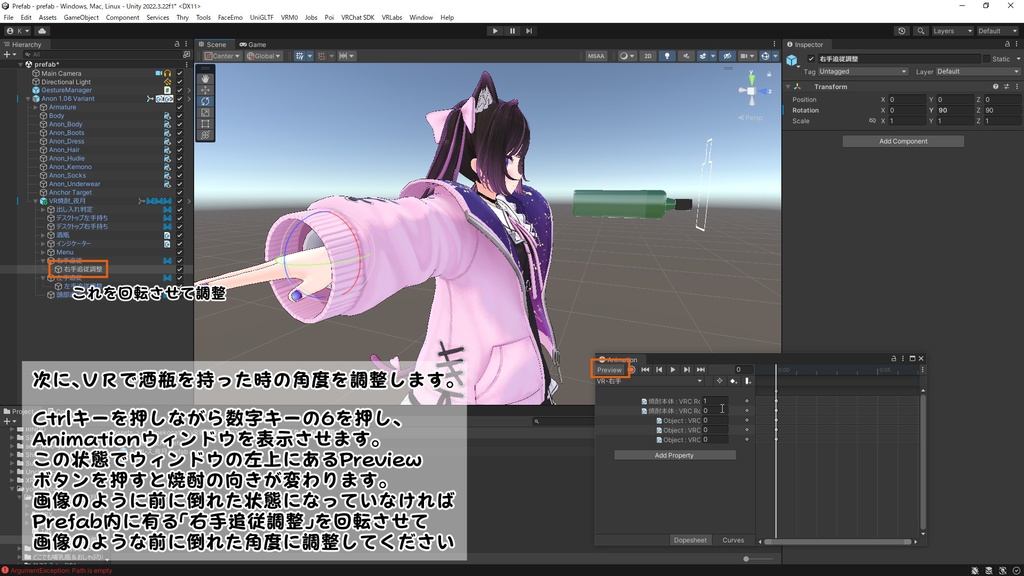
Task: Open the Layers dropdown in top toolbar
Action: (952, 31)
